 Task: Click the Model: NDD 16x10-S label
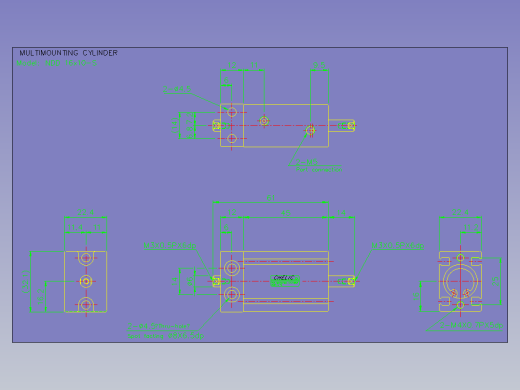tap(57, 63)
